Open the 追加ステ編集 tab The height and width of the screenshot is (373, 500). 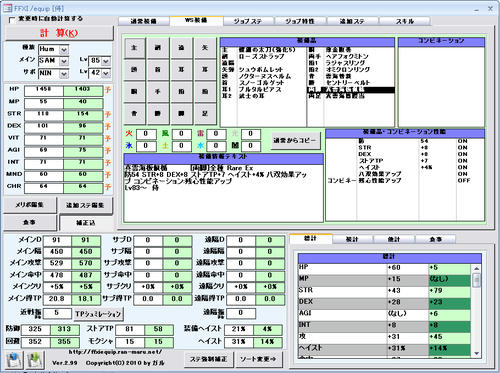tap(85, 205)
